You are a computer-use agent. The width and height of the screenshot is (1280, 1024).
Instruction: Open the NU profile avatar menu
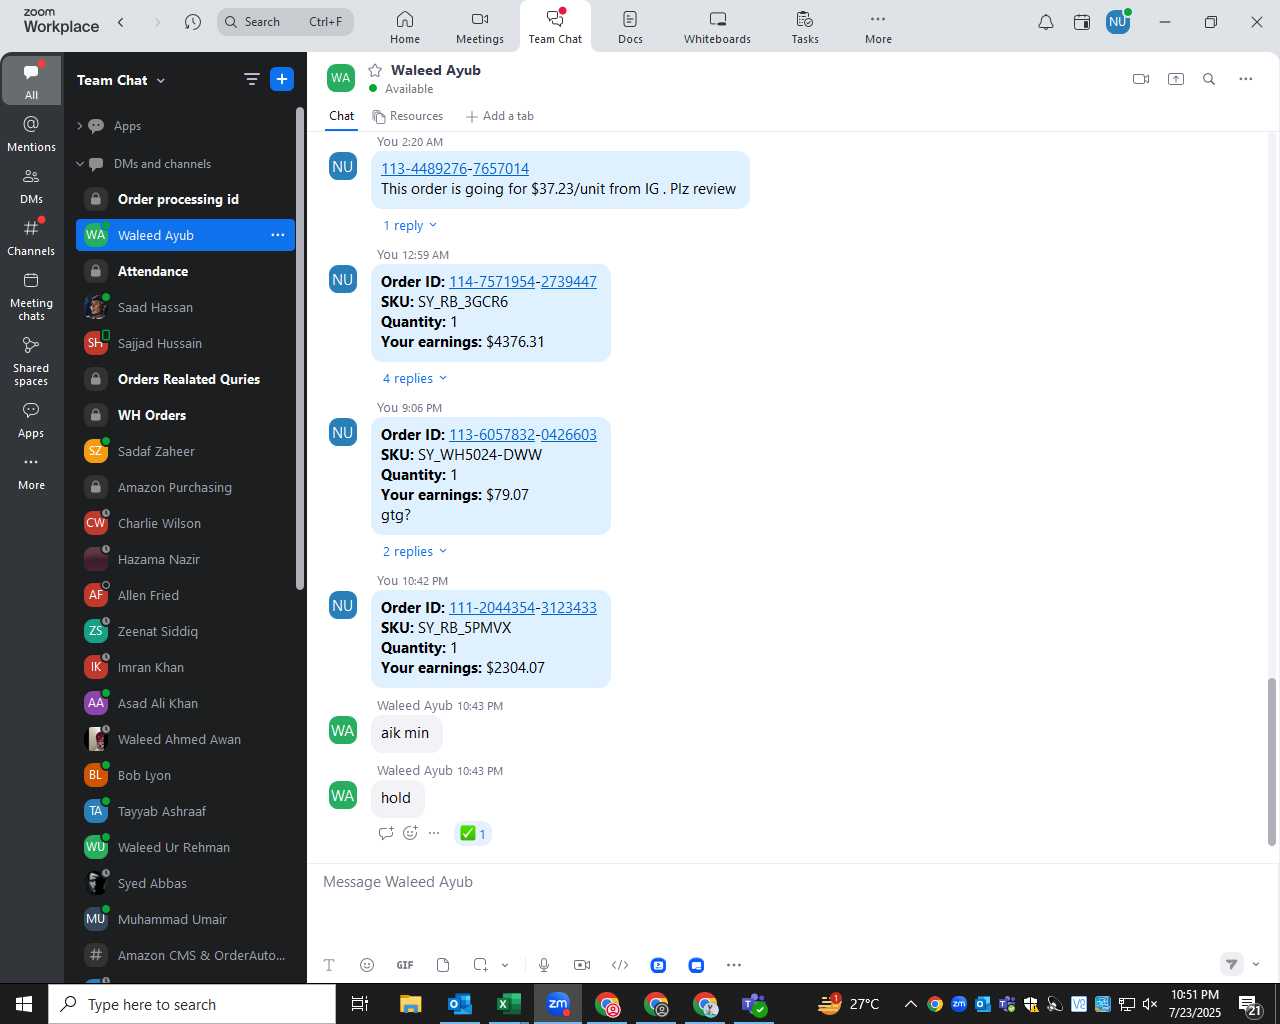tap(1118, 22)
